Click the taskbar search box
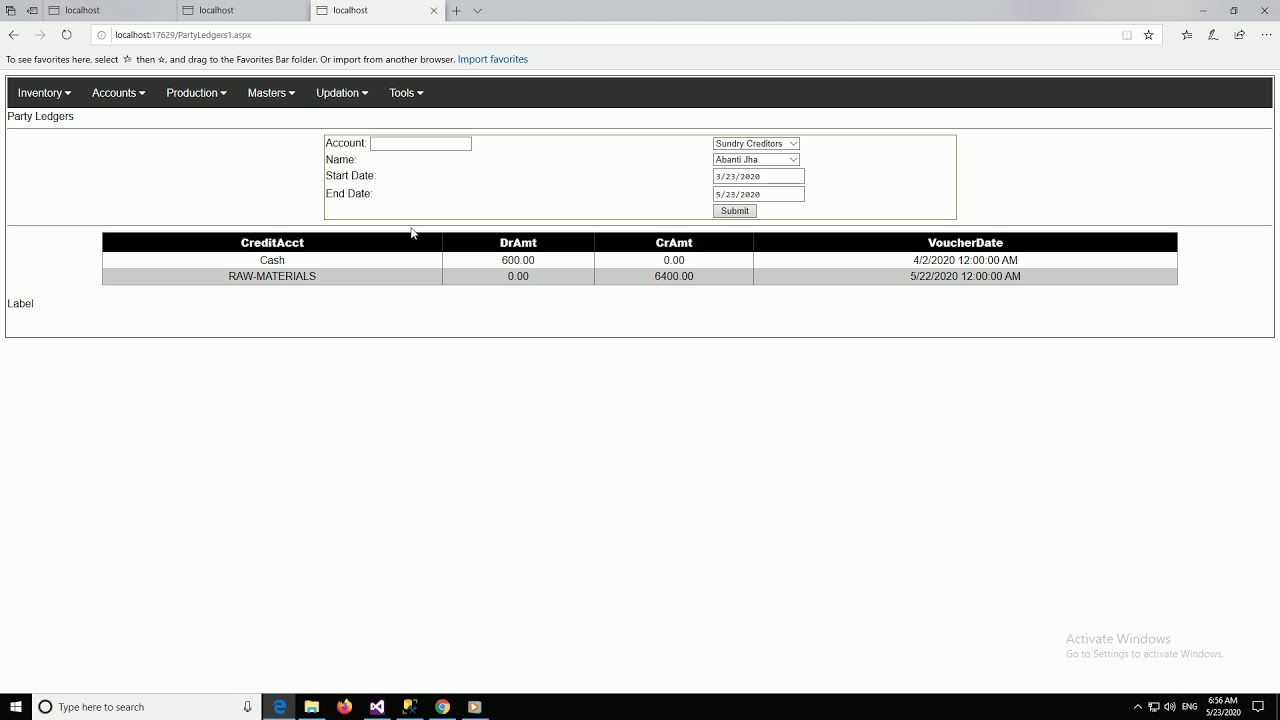Viewport: 1280px width, 720px height. coord(146,707)
